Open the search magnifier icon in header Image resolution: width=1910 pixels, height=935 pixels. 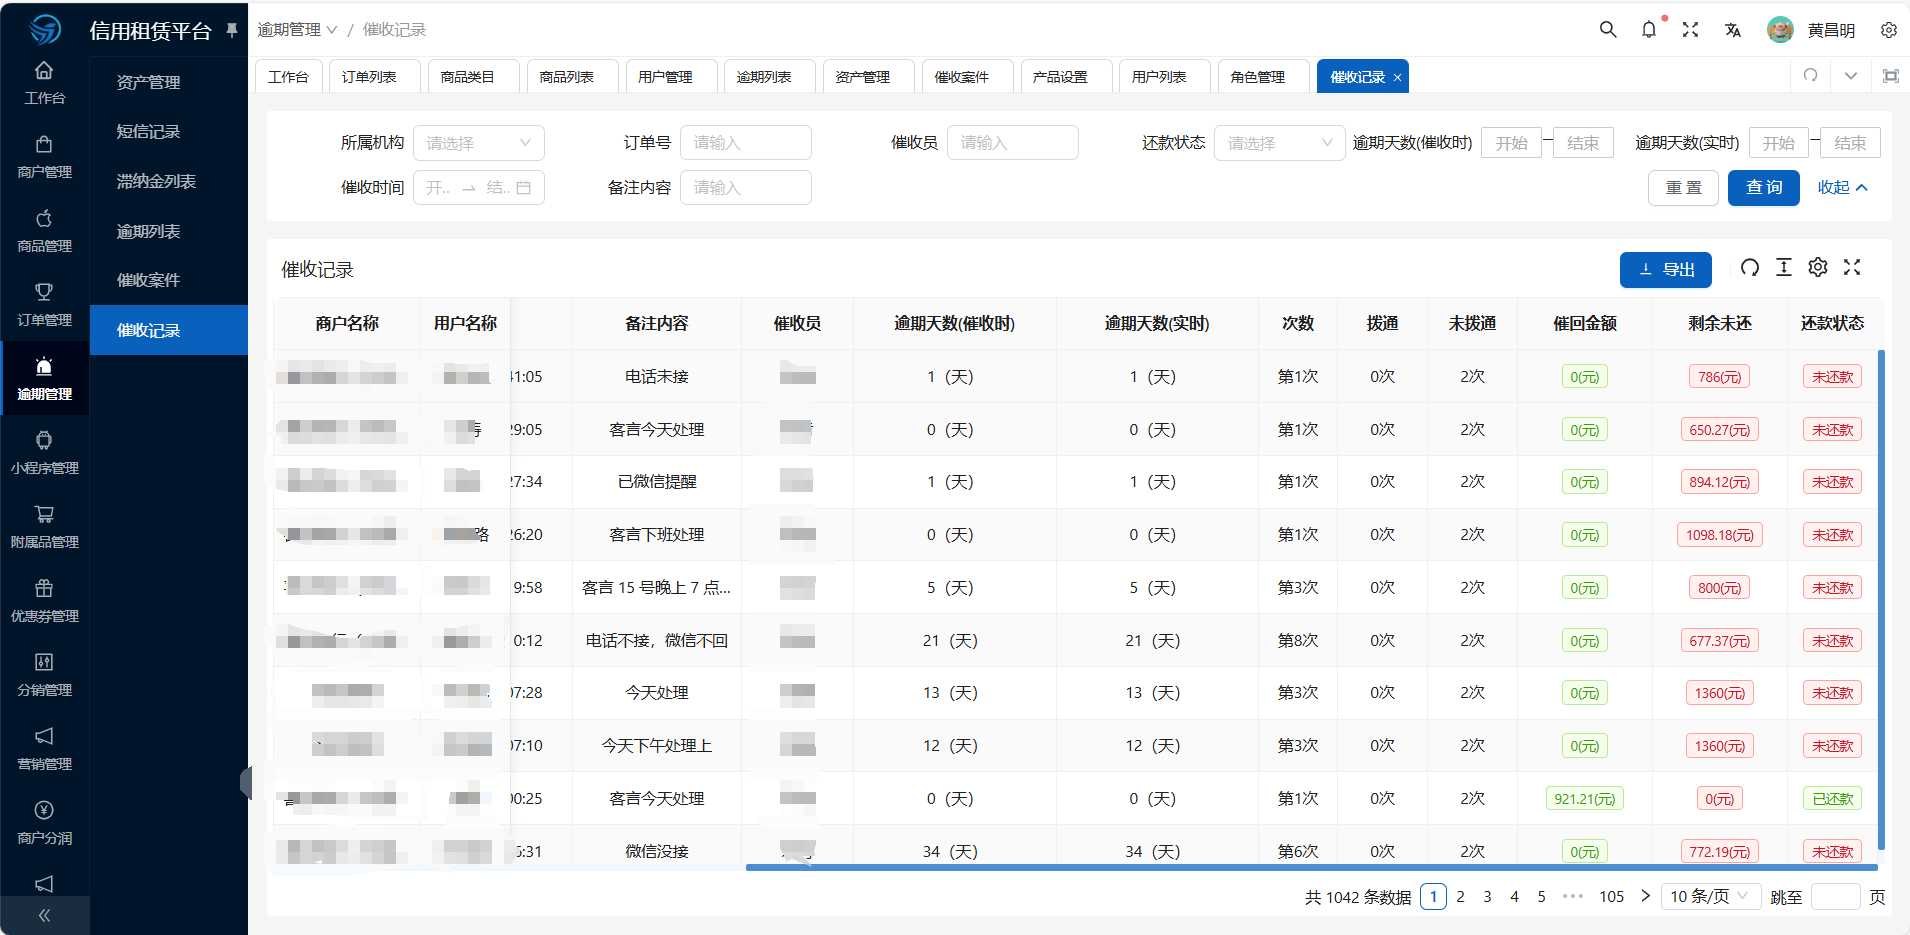click(x=1608, y=30)
